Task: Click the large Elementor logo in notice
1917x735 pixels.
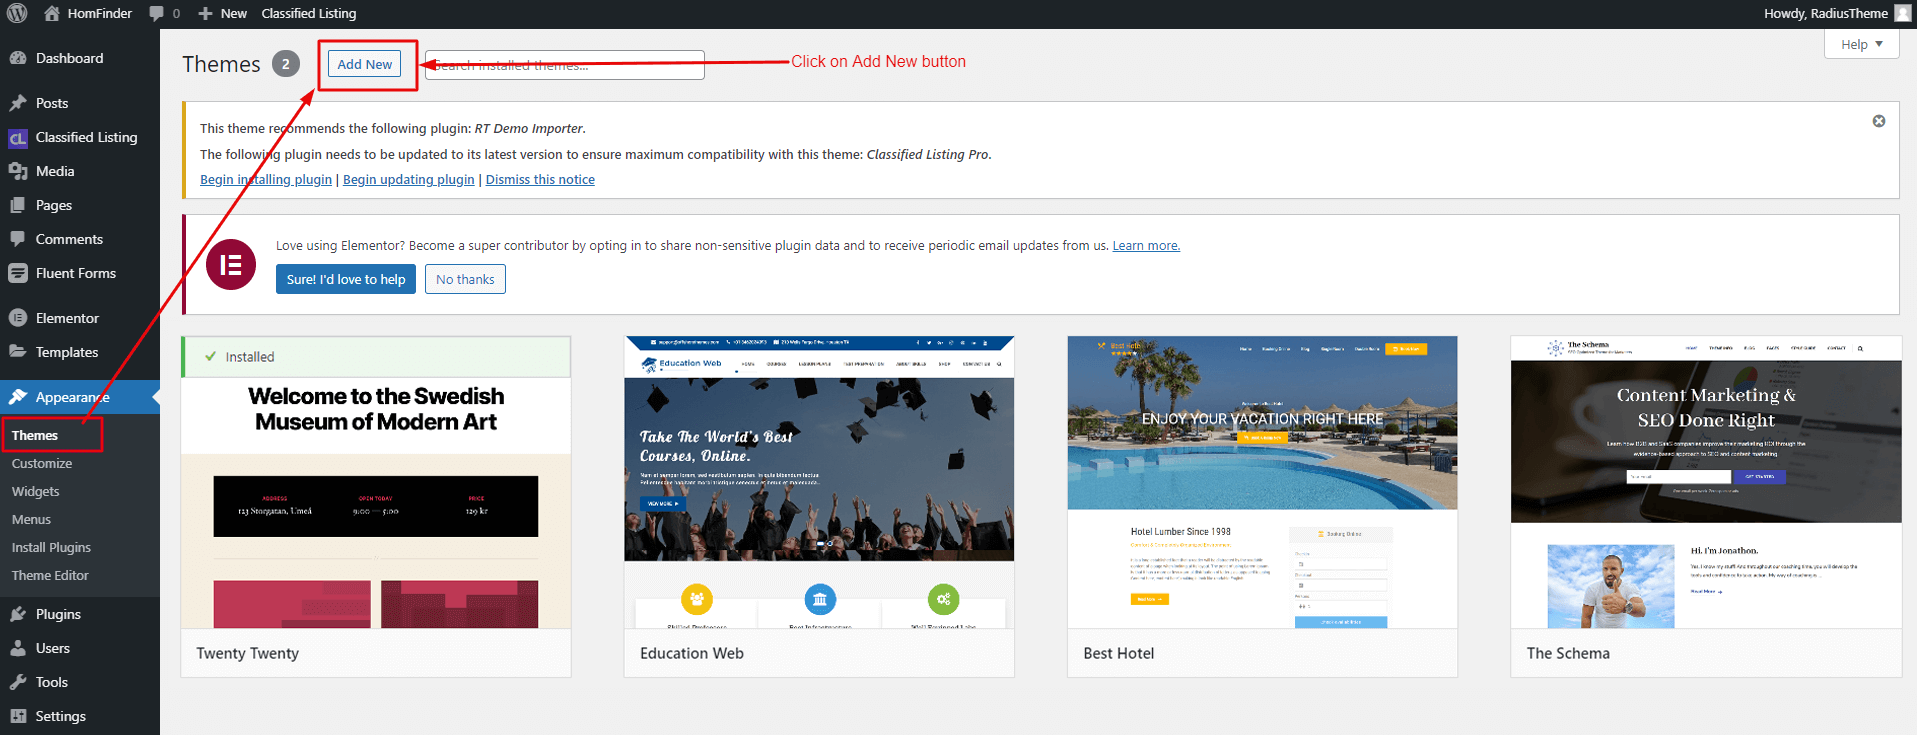Action: [x=231, y=265]
